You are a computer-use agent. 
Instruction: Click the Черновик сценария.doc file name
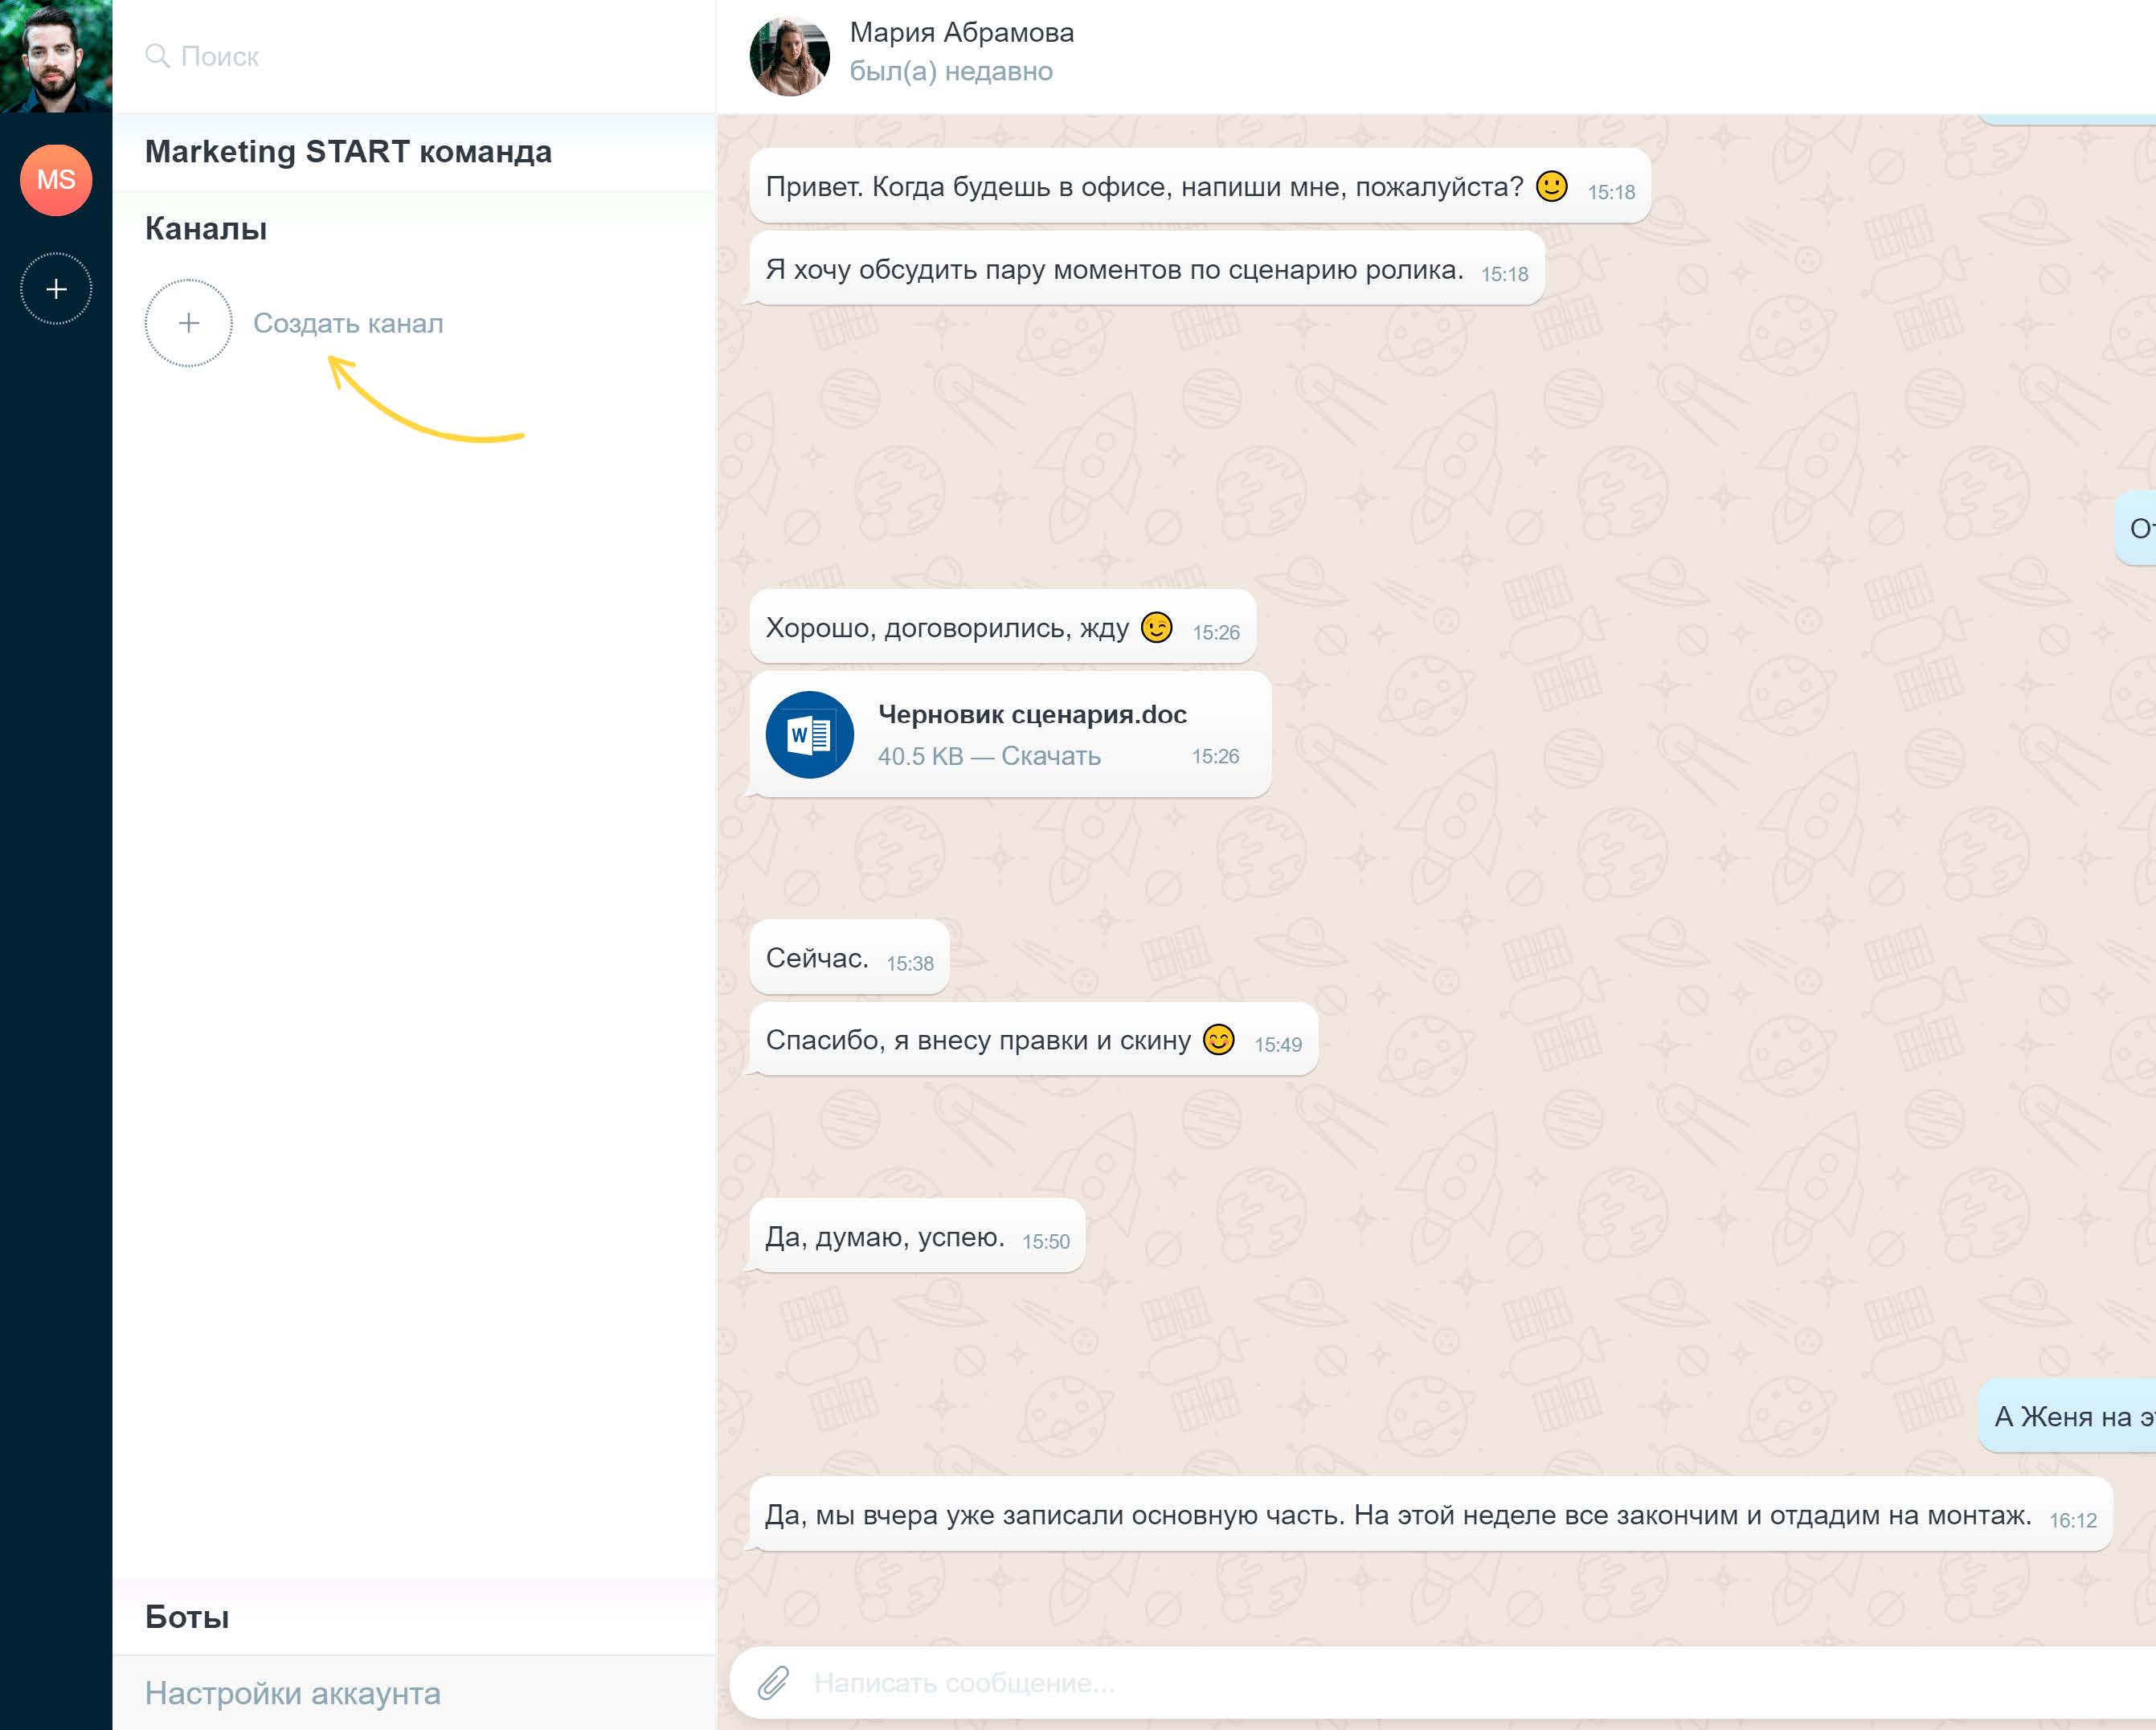1032,714
